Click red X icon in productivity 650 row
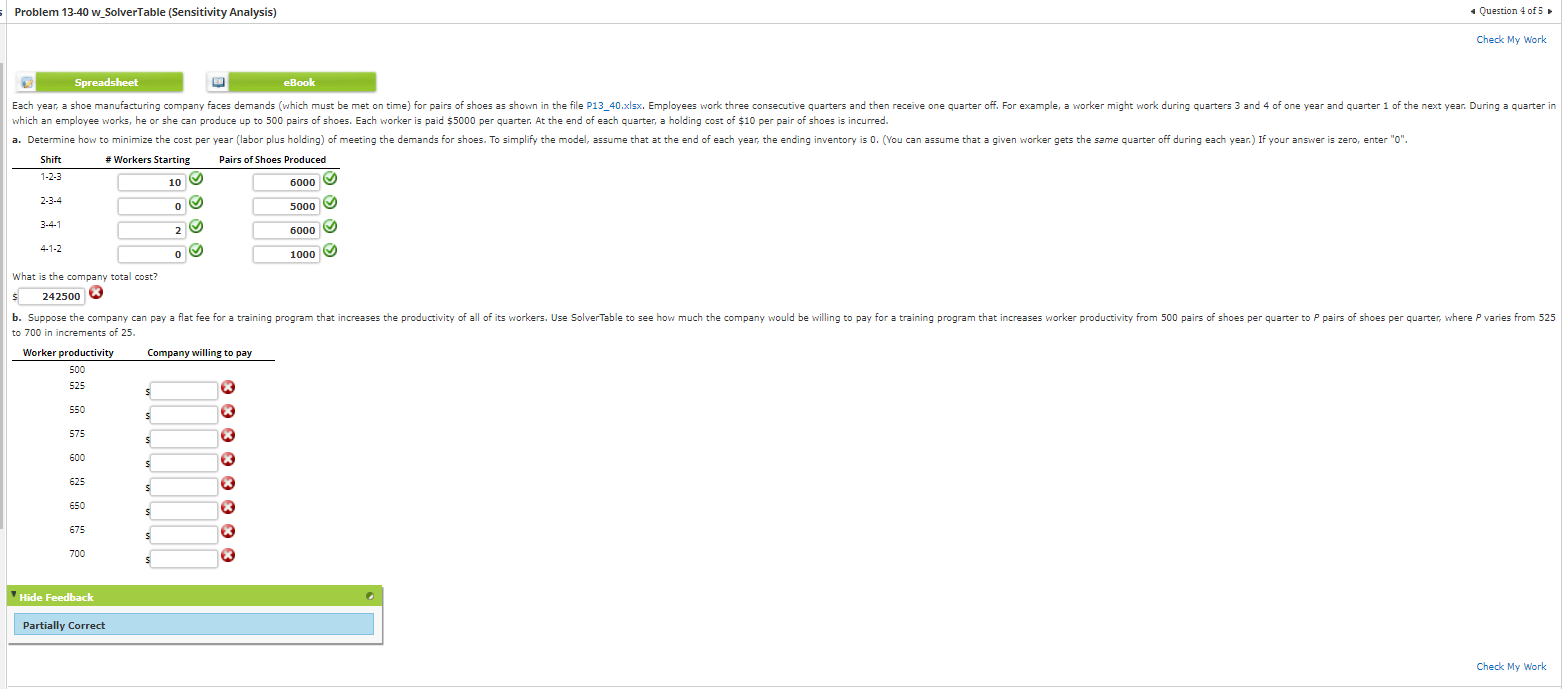This screenshot has height=689, width=1564. (x=227, y=507)
